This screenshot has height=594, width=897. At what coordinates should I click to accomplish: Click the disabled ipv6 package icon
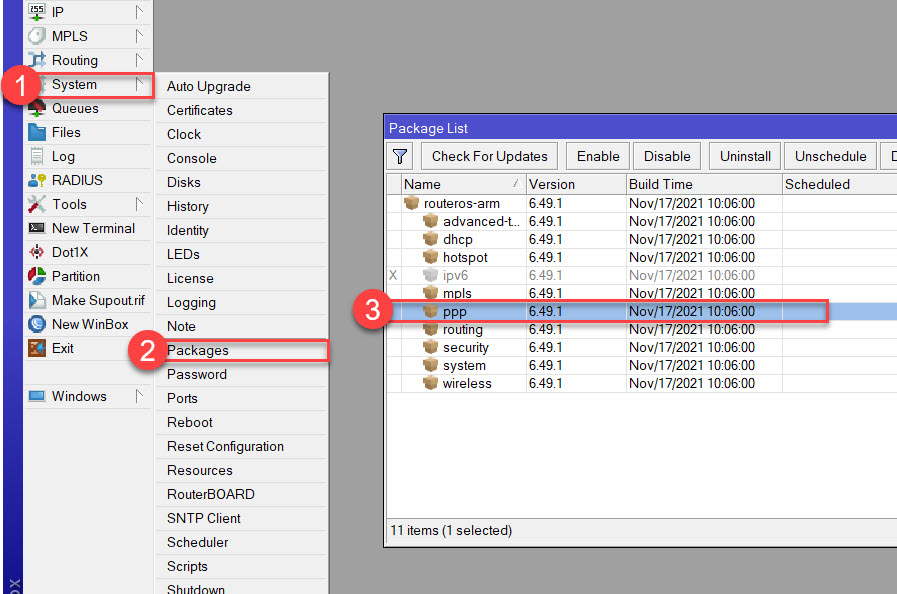pos(430,275)
